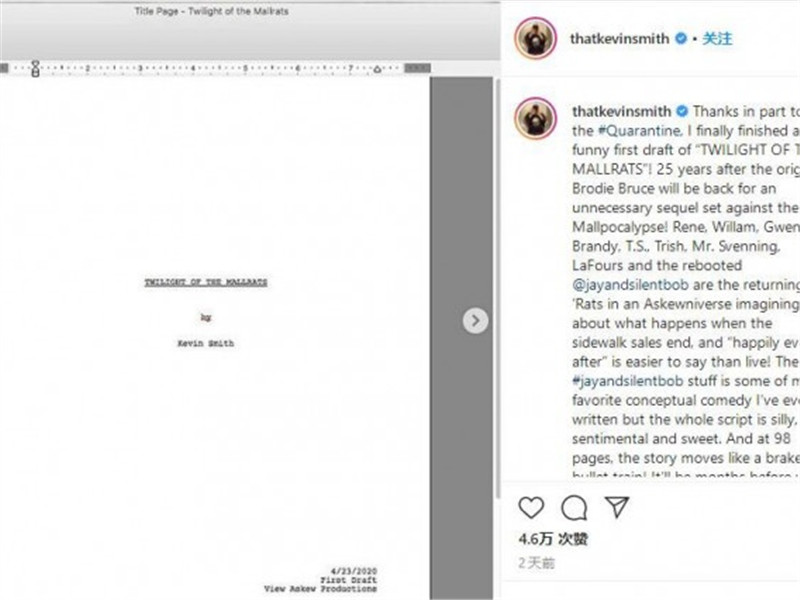
Task: Open the @jayandsilentbob mention link
Action: 630,285
